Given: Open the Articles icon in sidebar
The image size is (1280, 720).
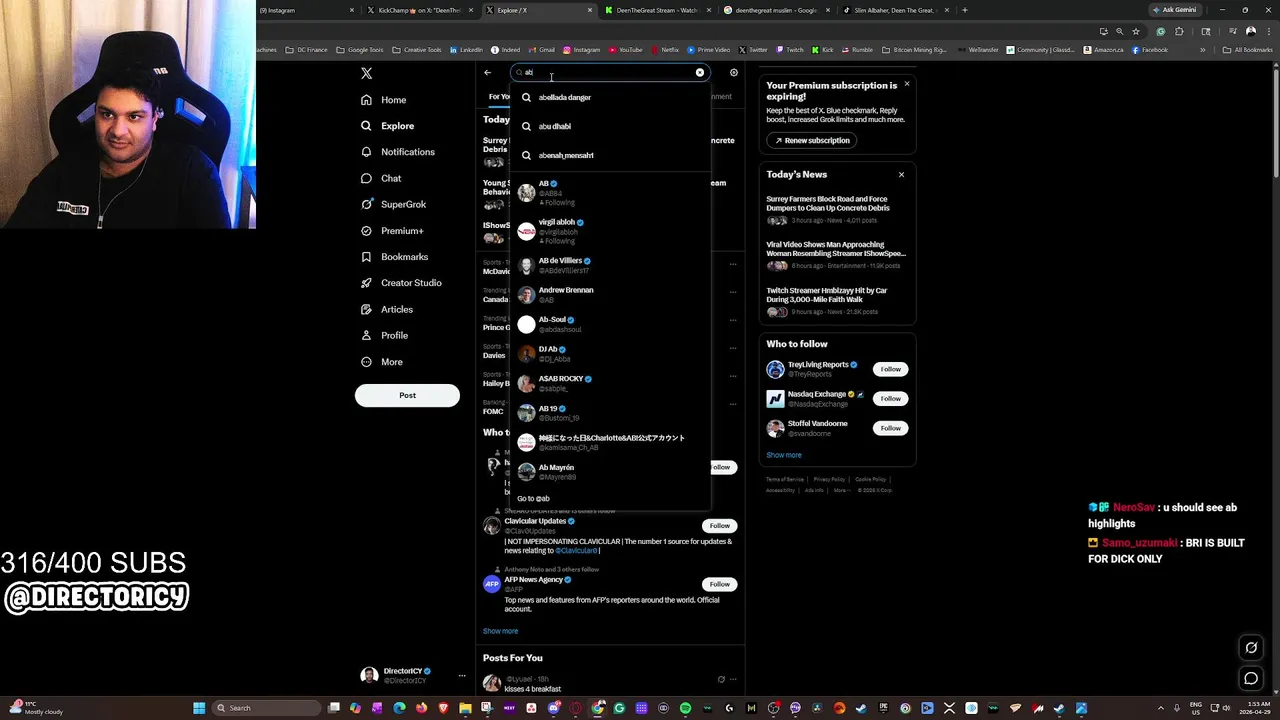Looking at the screenshot, I should coord(367,309).
